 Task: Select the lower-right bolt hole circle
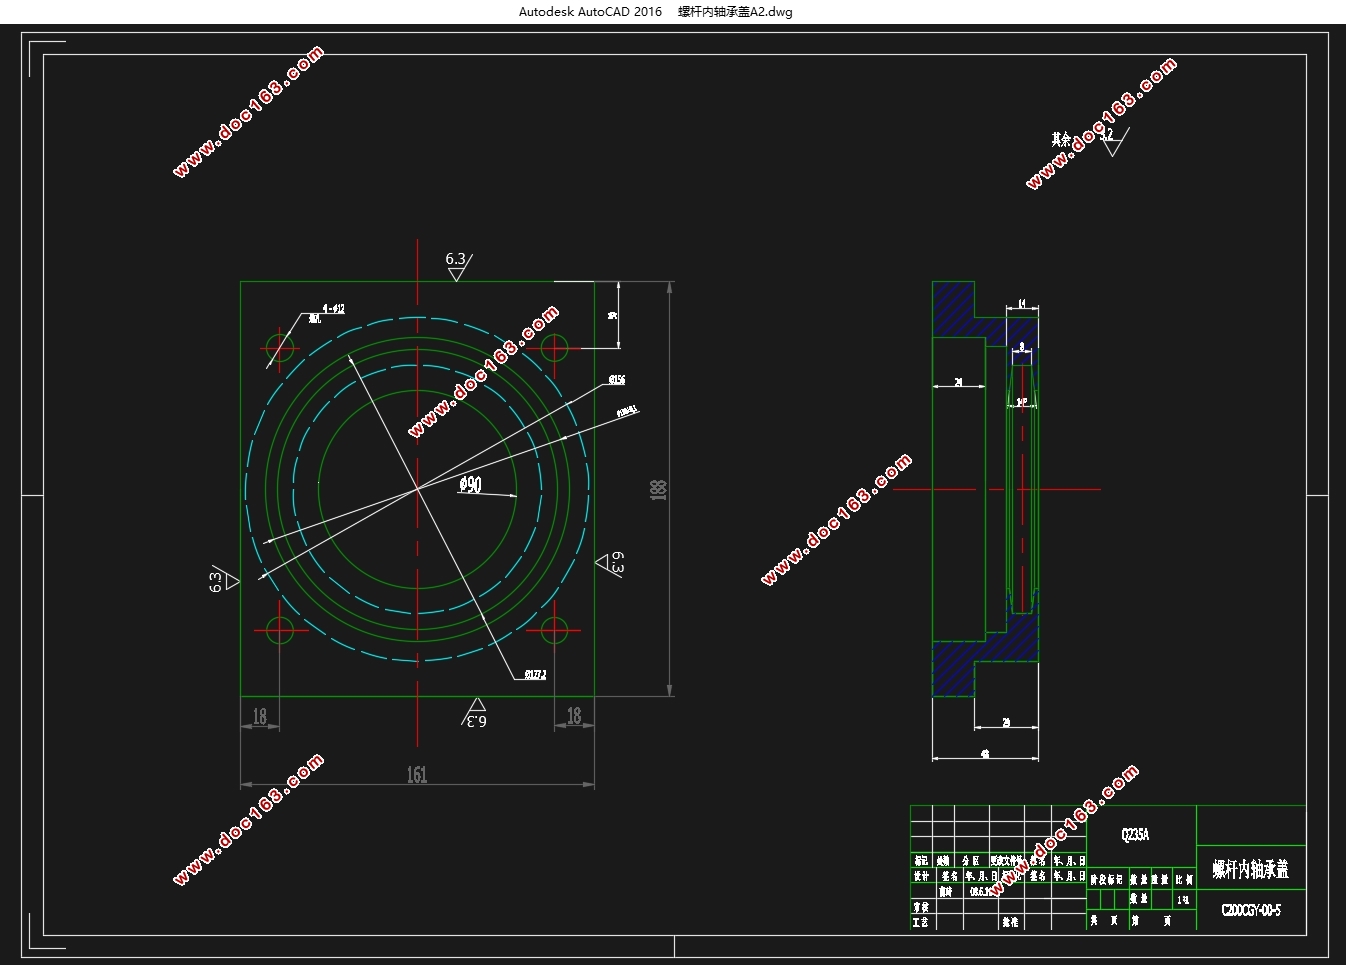pyautogui.click(x=554, y=631)
